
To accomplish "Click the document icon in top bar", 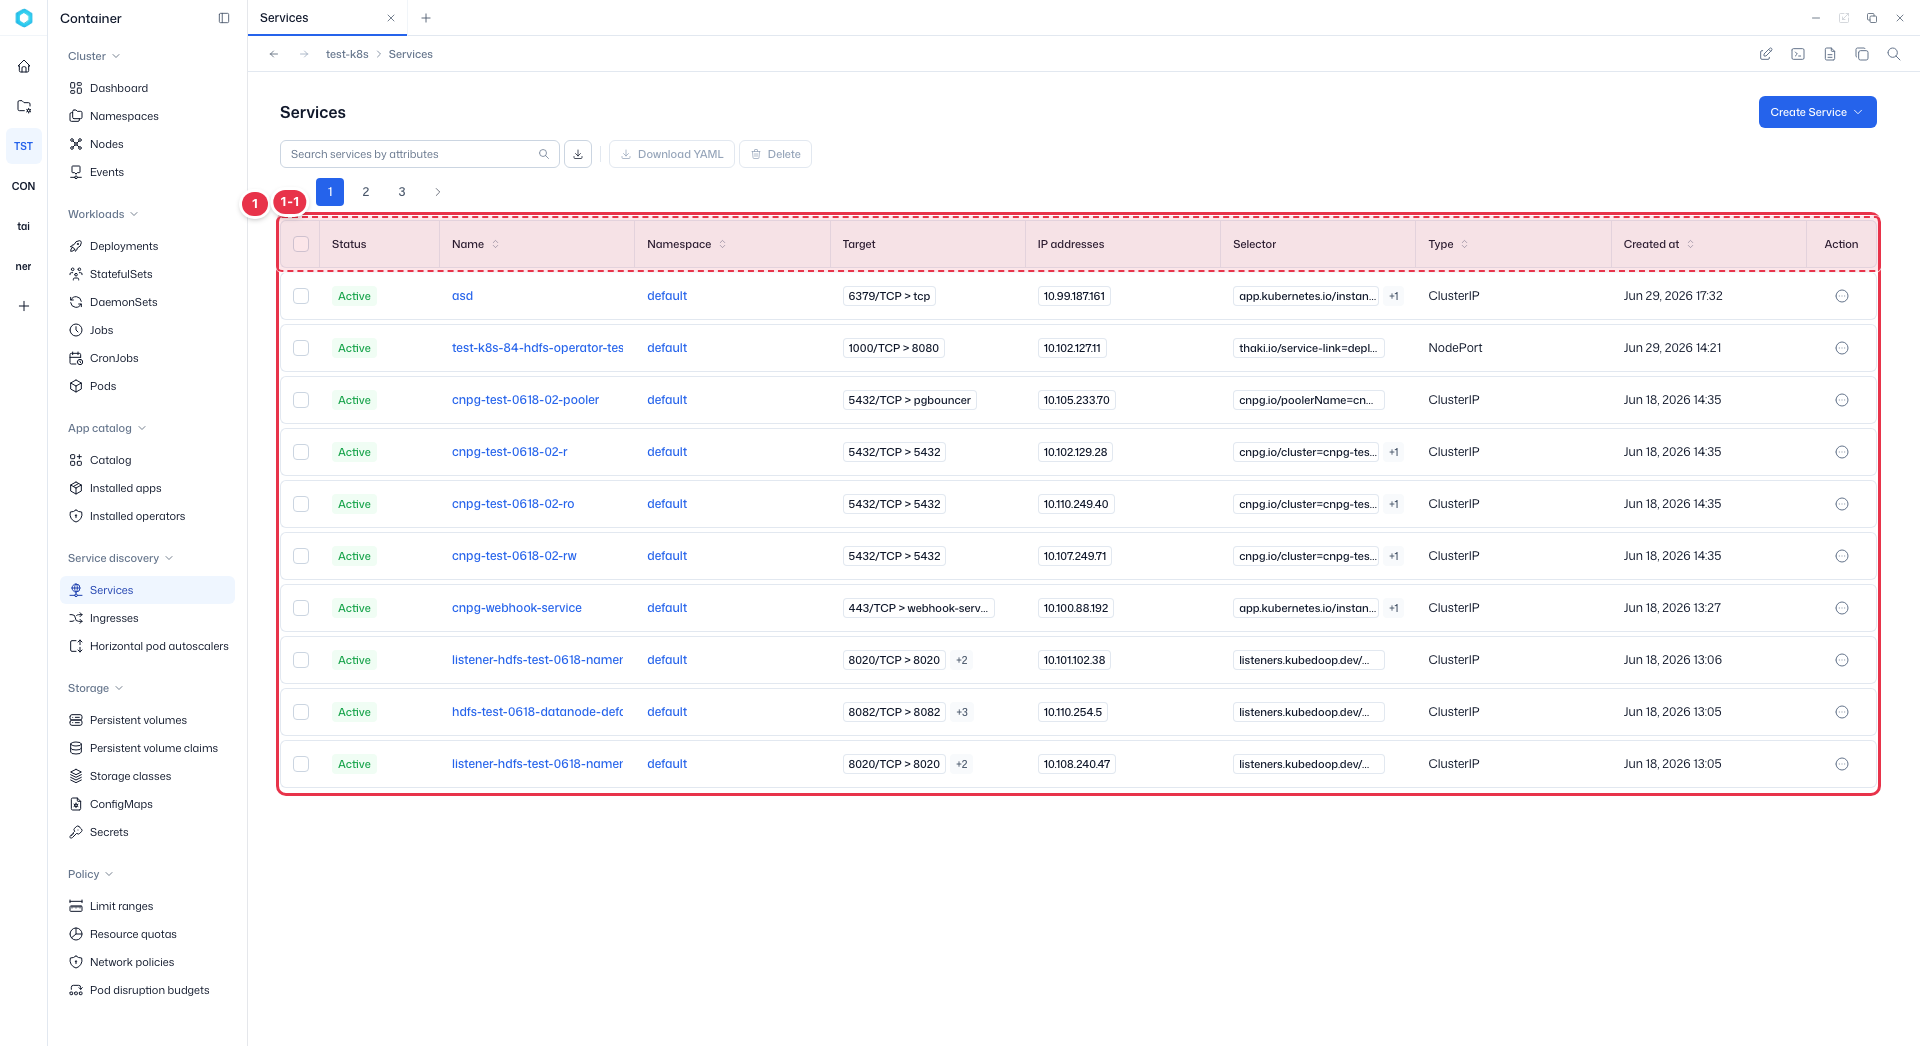I will pos(1830,54).
